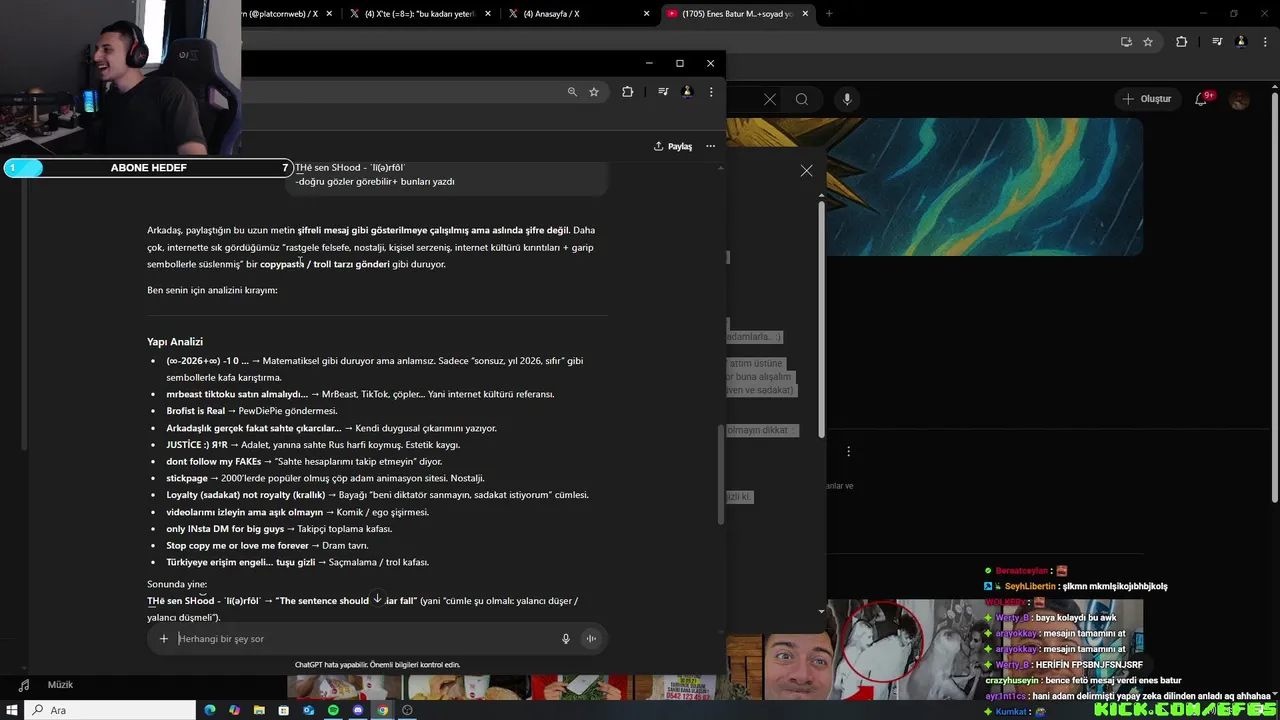Click the install app icon in YouTube address bar

click(1127, 42)
